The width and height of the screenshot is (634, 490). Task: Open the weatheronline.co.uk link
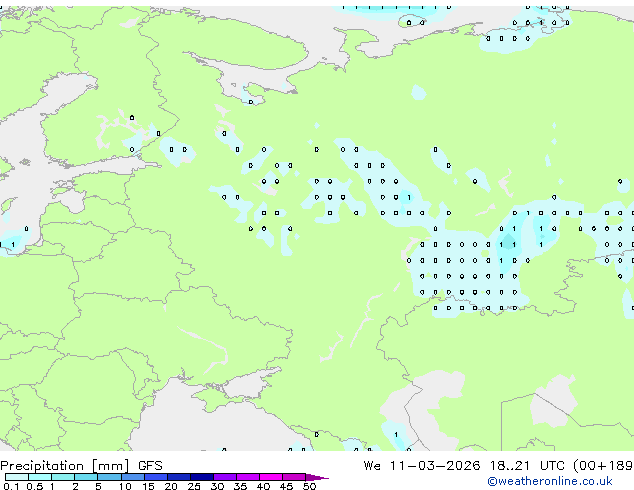pos(550,481)
